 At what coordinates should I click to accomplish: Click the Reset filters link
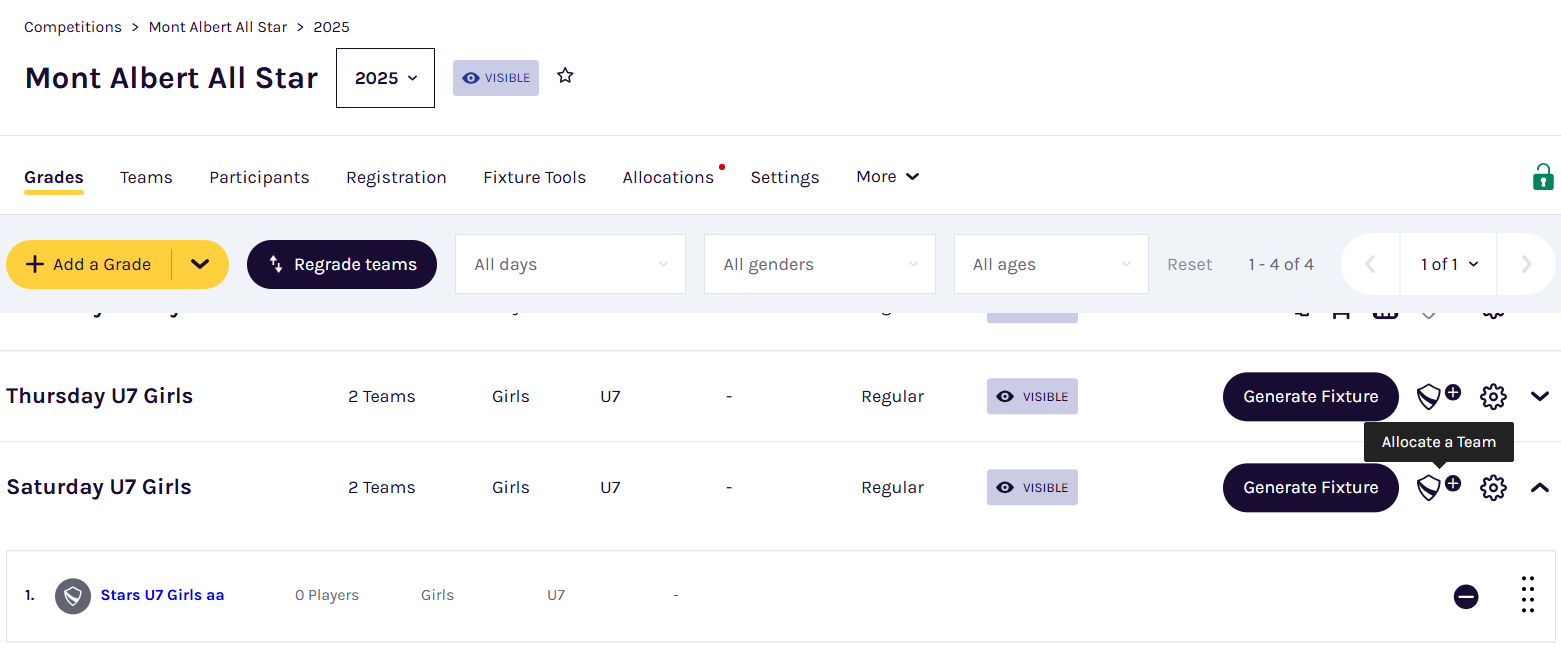[1189, 264]
